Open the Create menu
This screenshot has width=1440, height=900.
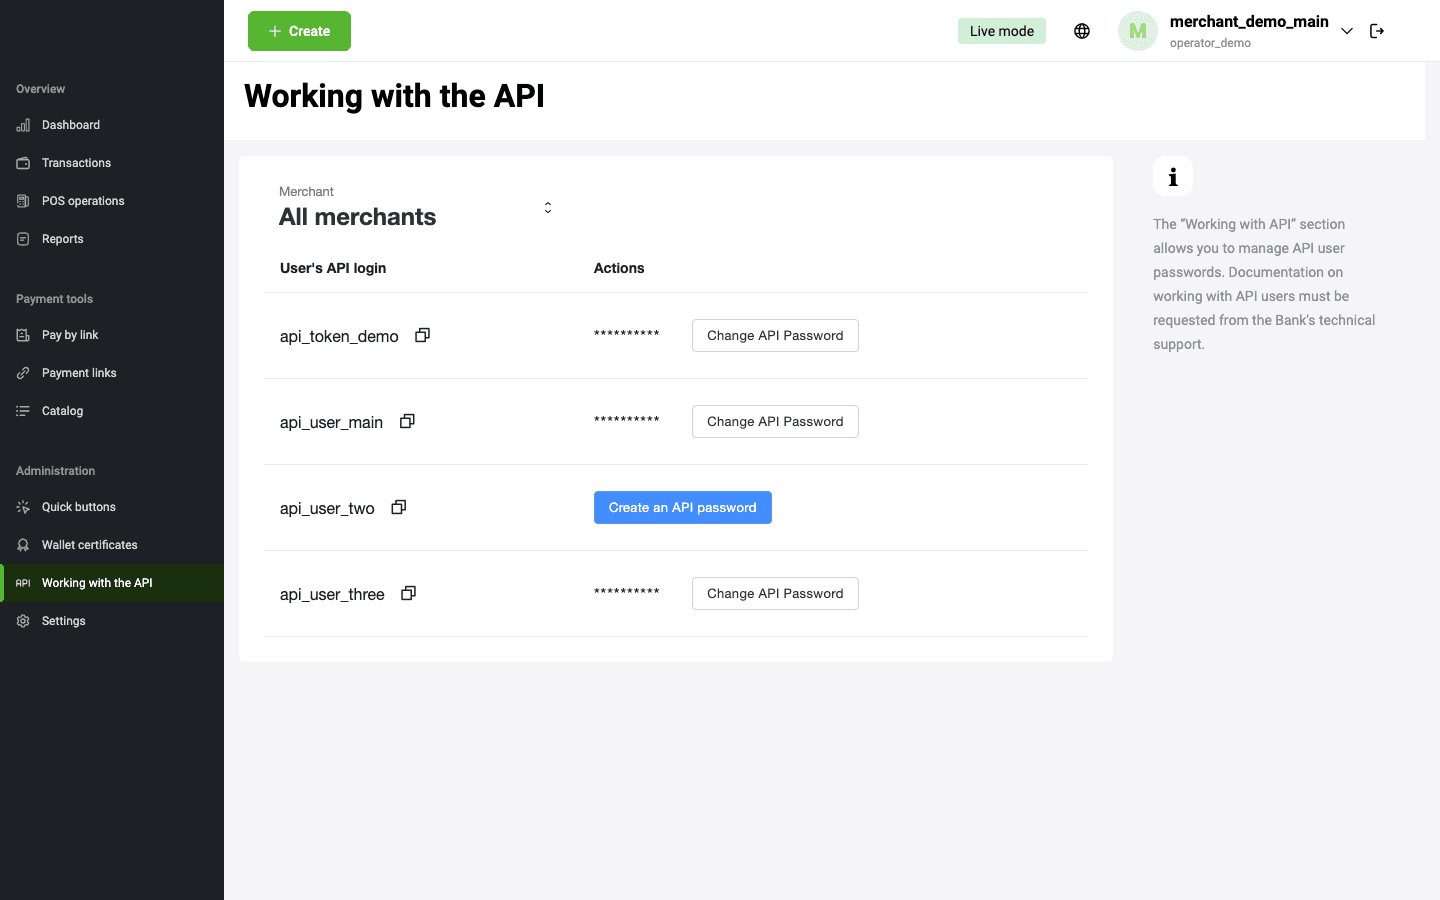point(299,31)
